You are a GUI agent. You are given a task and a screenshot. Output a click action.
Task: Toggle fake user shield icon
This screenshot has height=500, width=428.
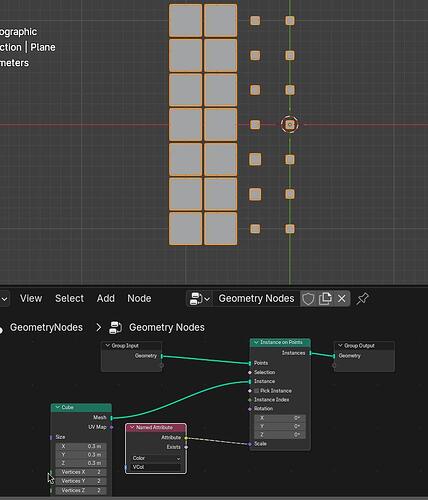(x=308, y=299)
